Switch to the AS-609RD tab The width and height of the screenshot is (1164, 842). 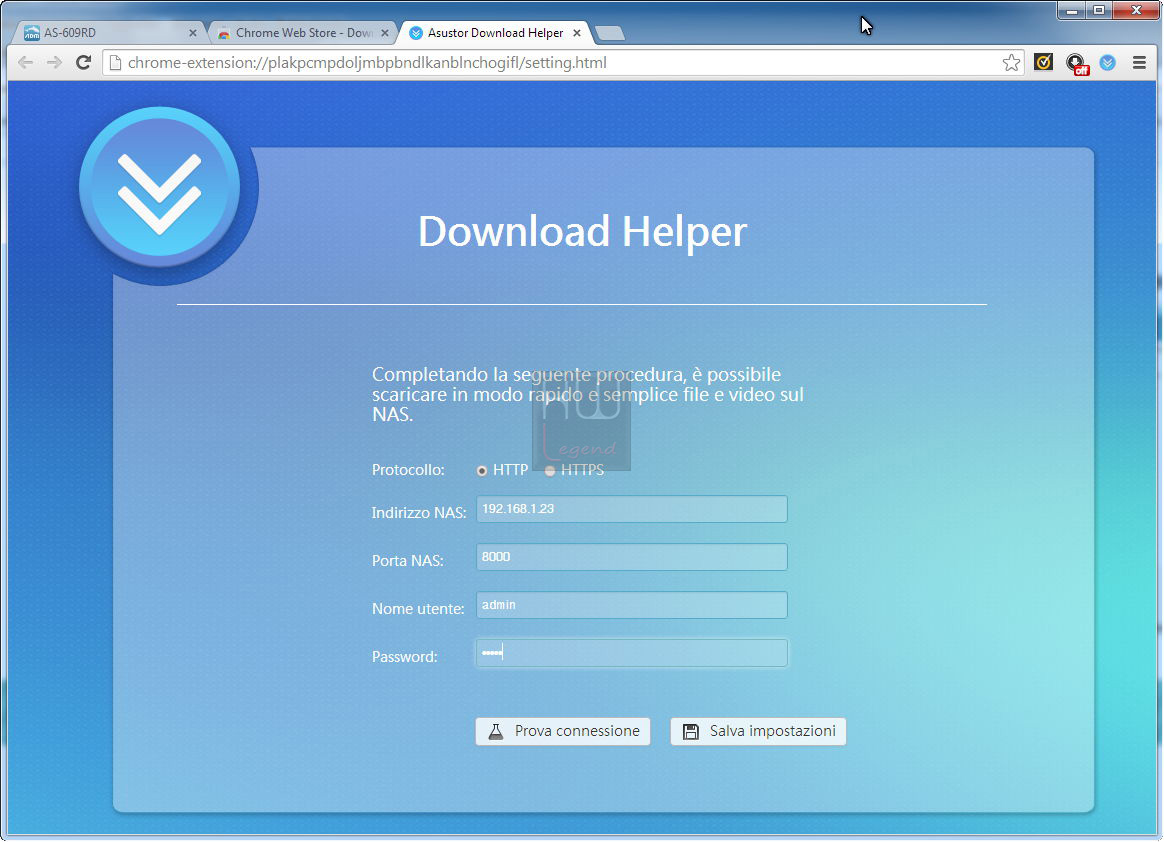(109, 33)
